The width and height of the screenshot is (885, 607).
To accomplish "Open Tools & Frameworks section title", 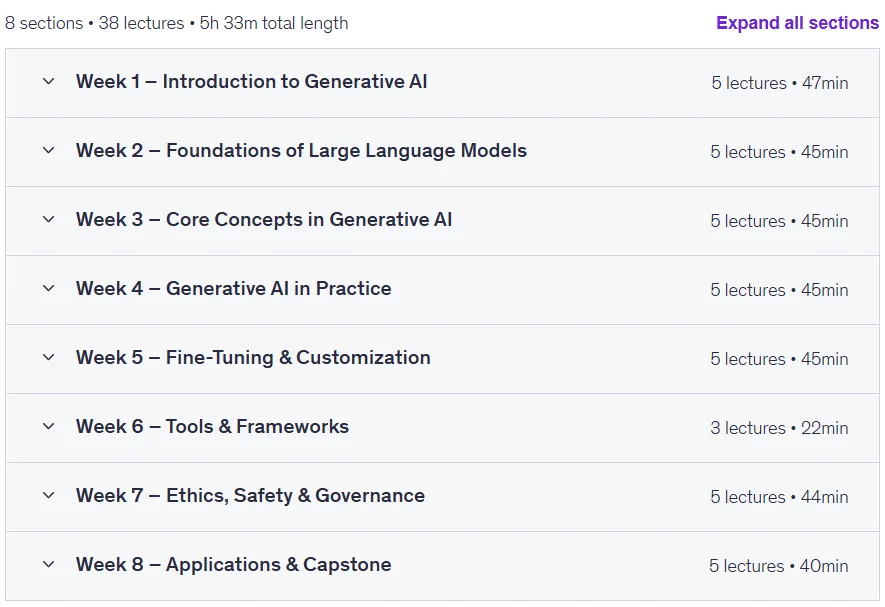I will point(257,426).
